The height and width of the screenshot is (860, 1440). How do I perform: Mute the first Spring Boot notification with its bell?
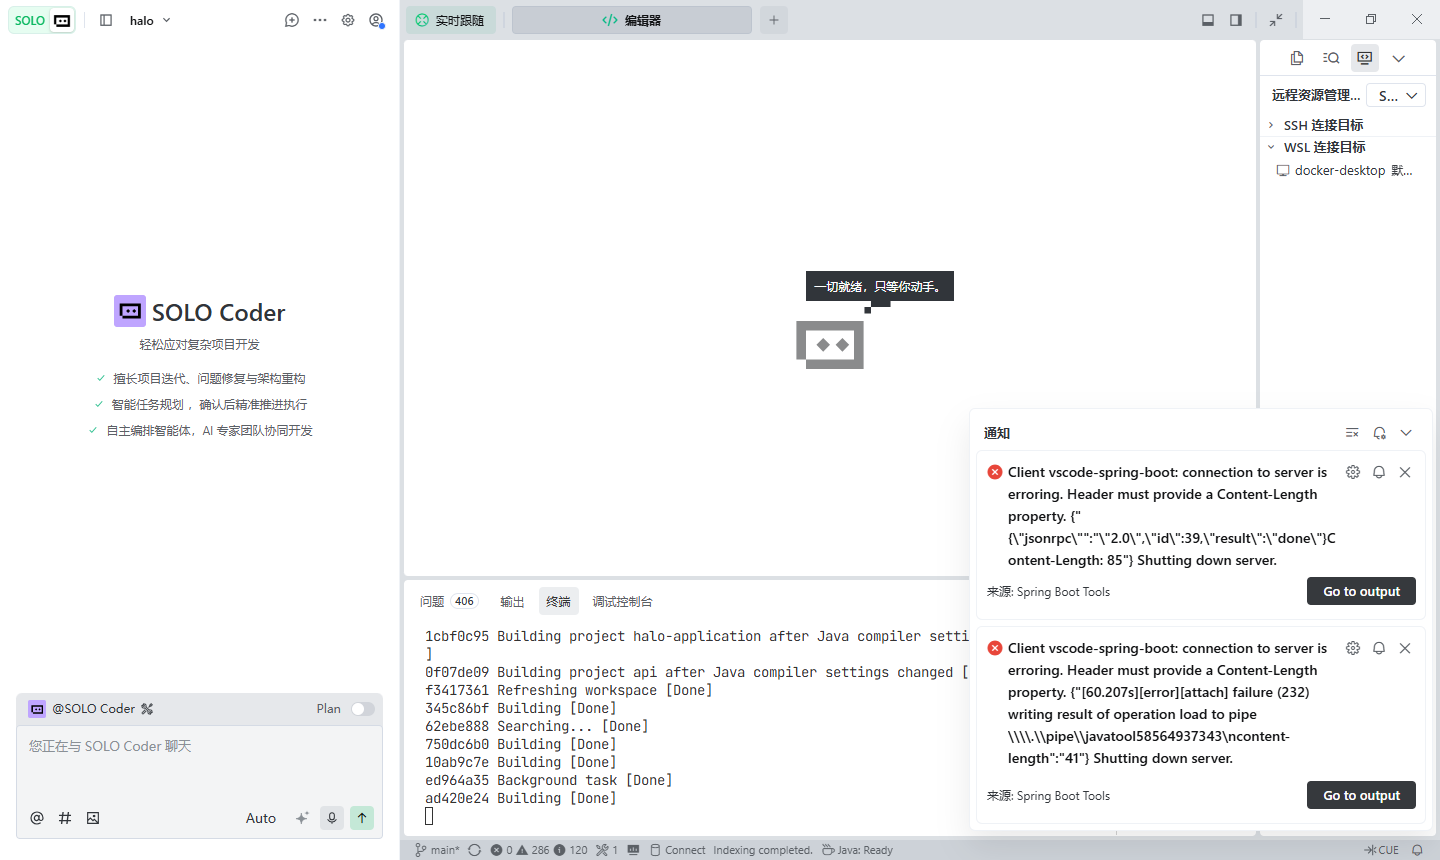pos(1379,472)
